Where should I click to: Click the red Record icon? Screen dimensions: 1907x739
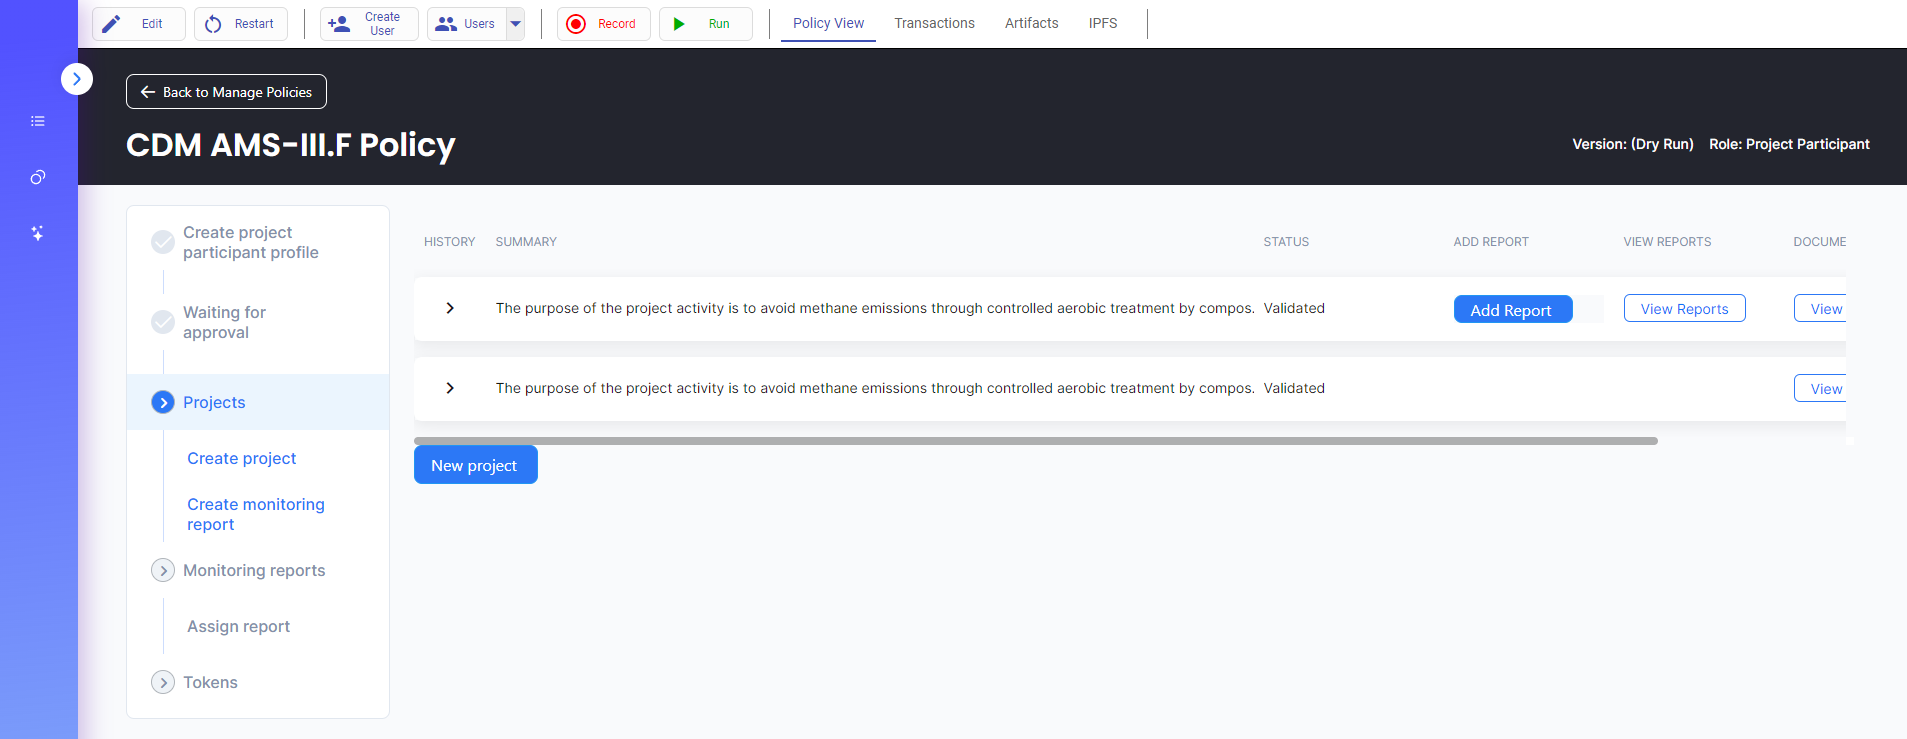[576, 24]
